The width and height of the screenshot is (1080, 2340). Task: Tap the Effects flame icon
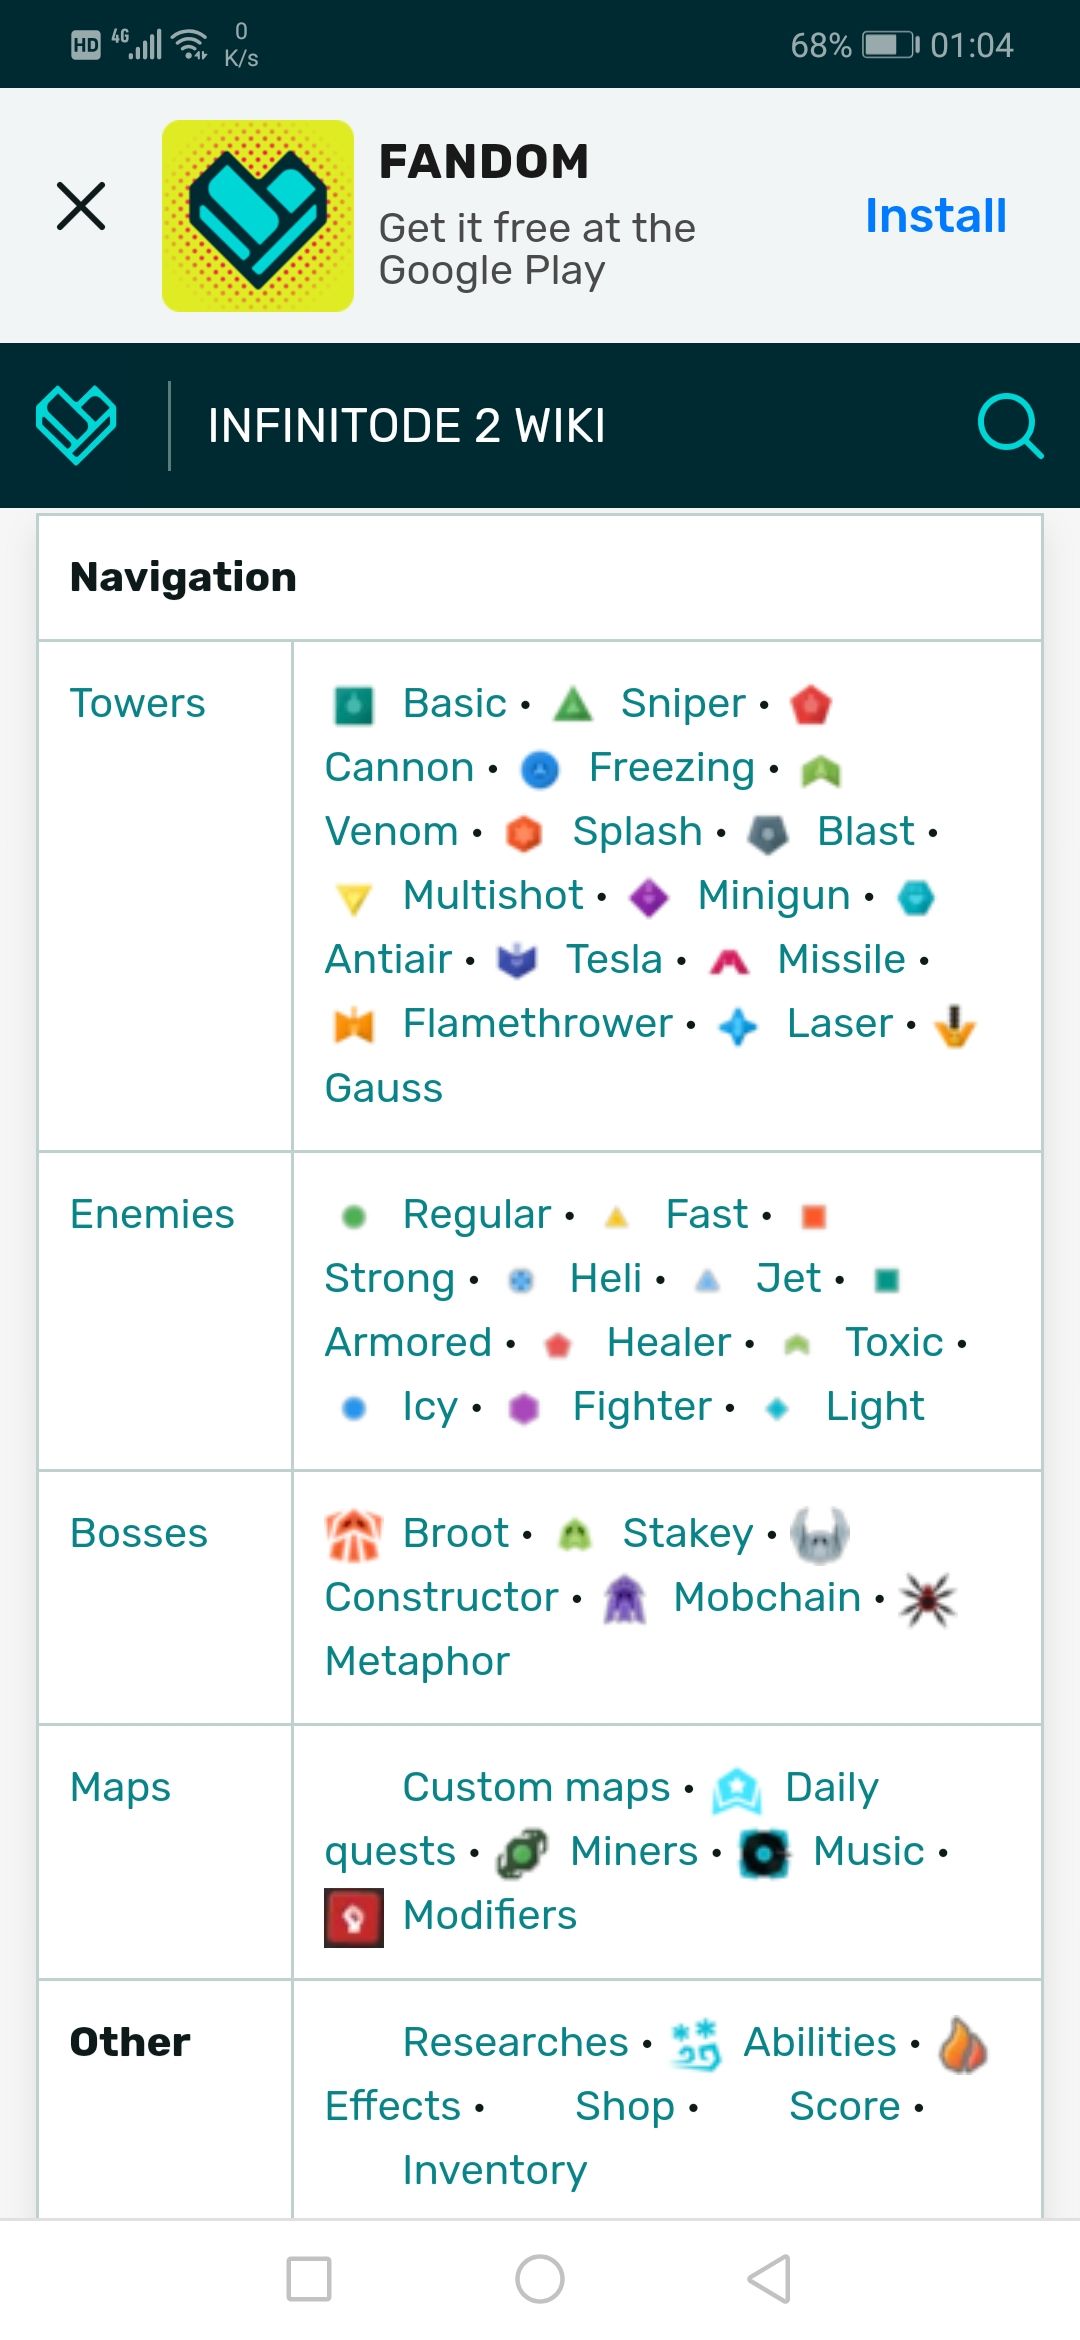(x=963, y=2044)
